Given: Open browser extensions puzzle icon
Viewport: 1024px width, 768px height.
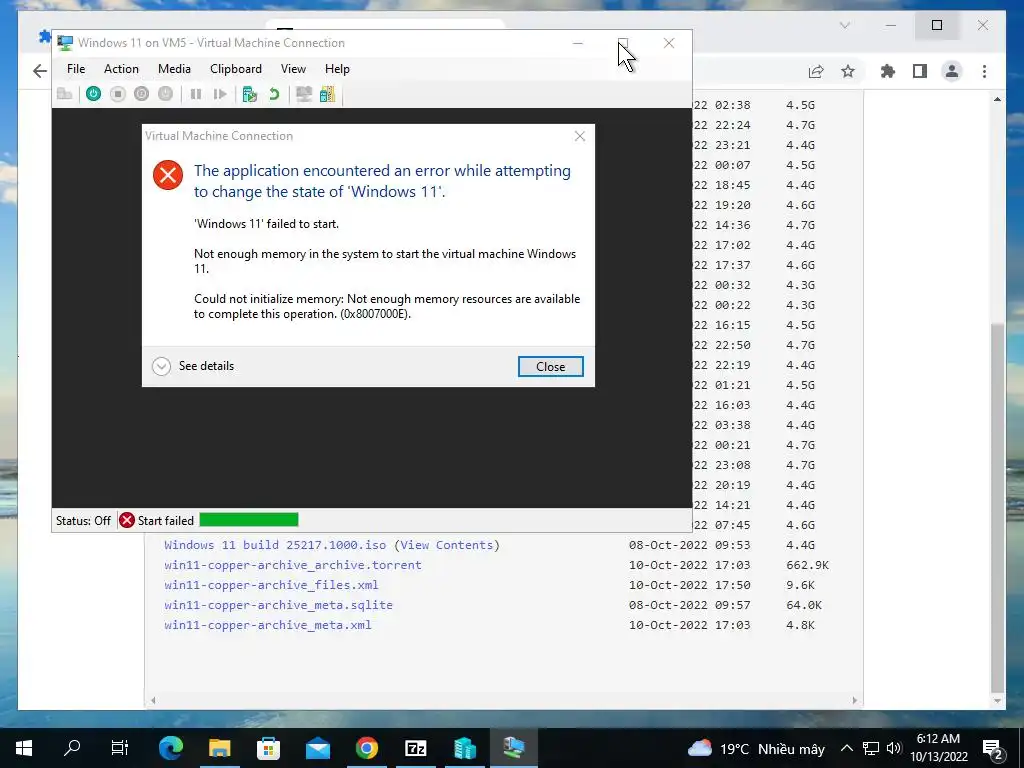Looking at the screenshot, I should click(888, 71).
